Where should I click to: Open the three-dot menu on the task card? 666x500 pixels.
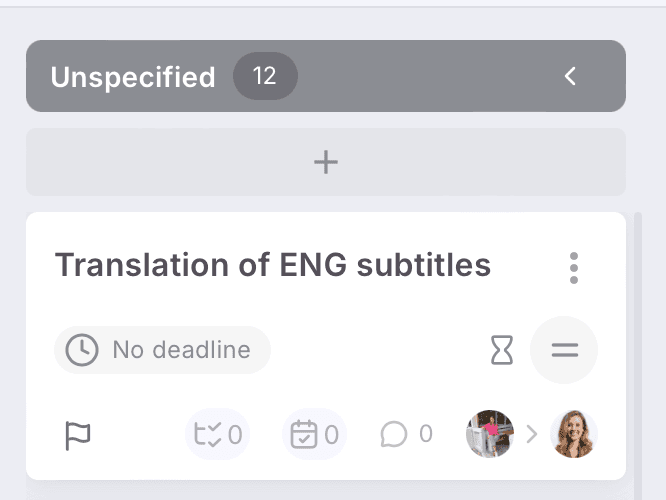click(573, 267)
